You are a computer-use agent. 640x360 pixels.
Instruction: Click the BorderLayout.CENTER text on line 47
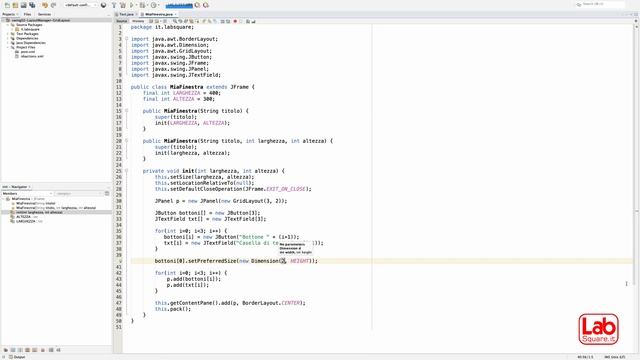pos(272,303)
